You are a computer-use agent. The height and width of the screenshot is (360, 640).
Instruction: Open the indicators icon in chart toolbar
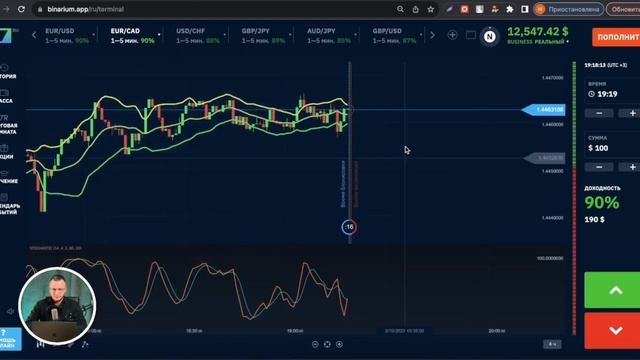(85, 344)
